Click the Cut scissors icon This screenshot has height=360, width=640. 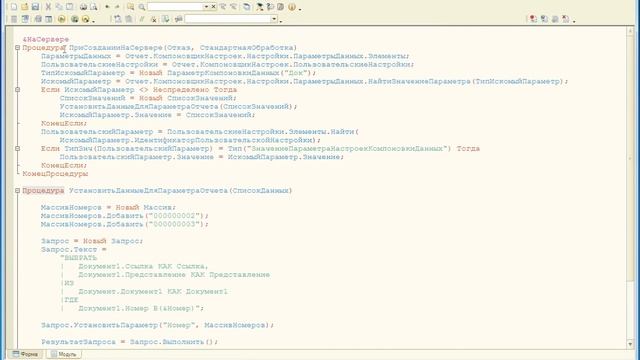(x=48, y=7)
